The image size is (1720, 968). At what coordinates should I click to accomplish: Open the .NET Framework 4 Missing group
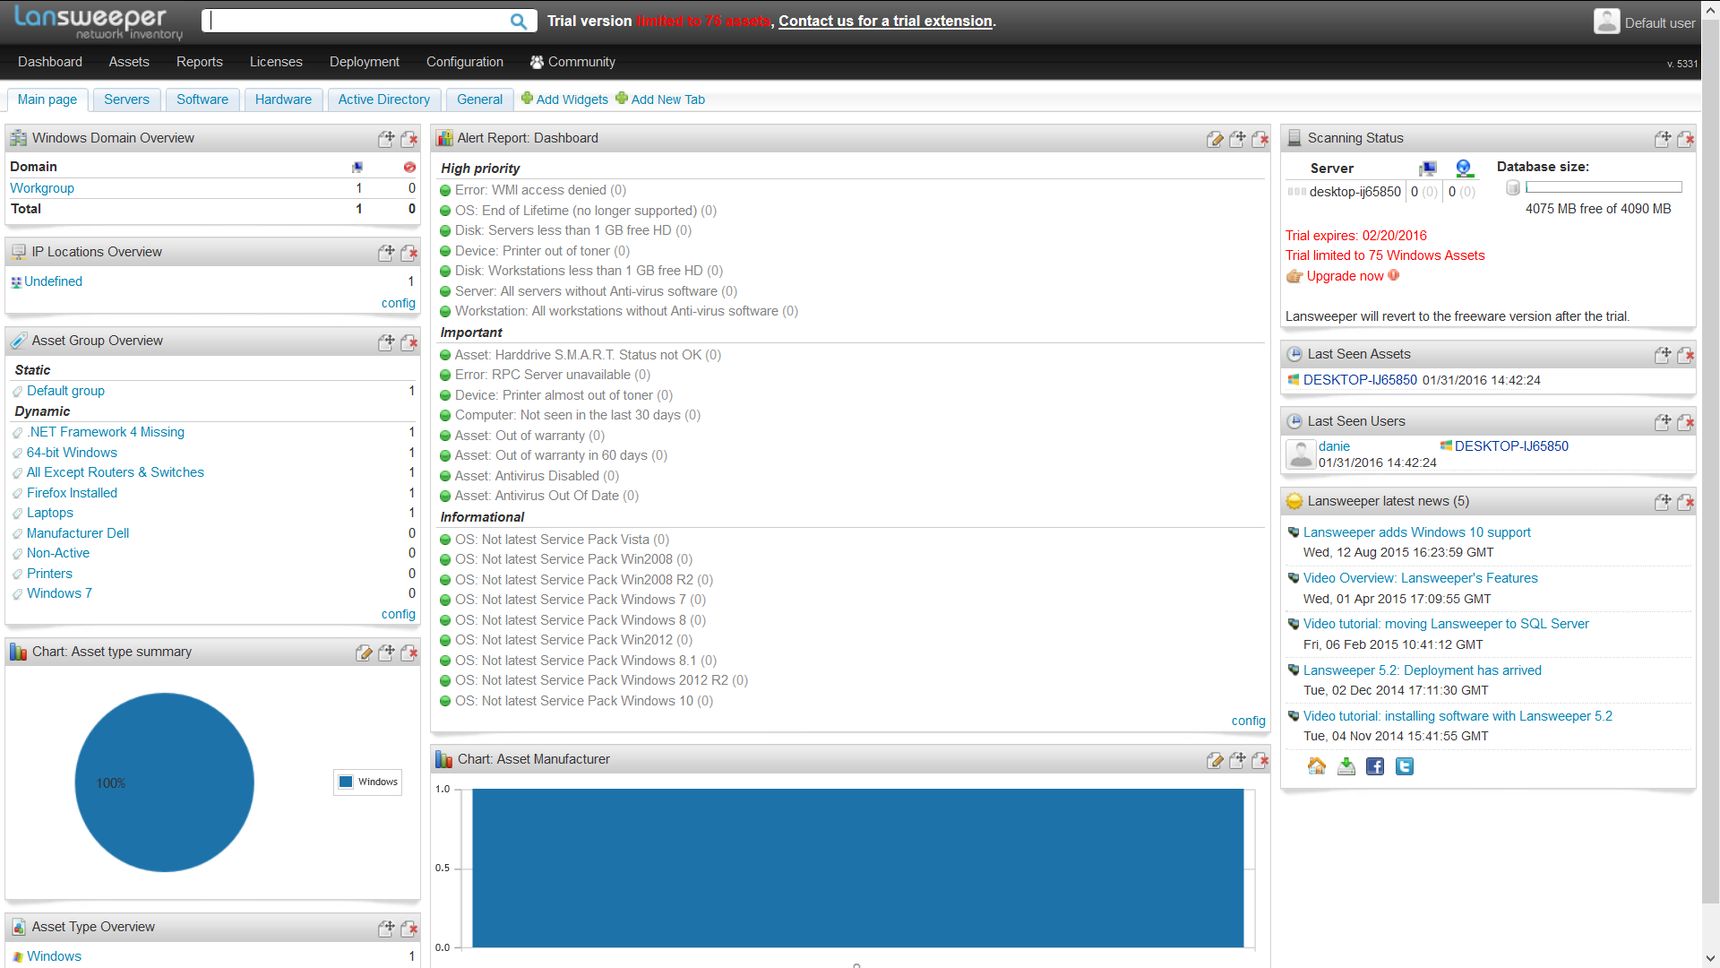[105, 432]
